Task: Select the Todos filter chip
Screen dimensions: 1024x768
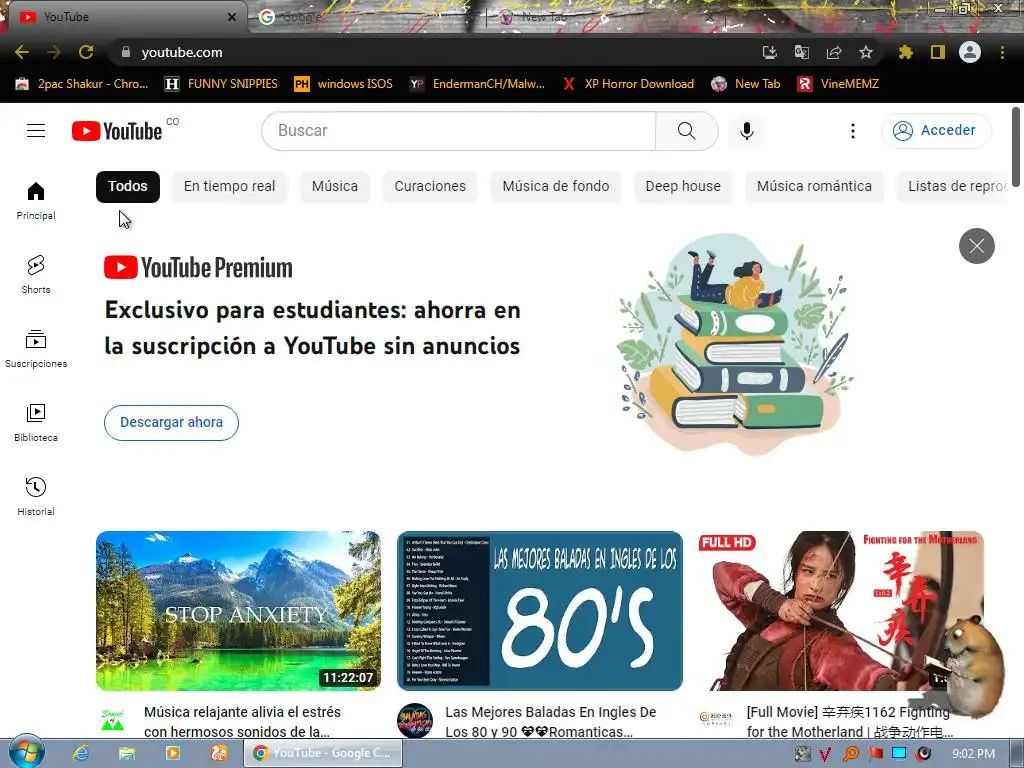Action: (128, 187)
